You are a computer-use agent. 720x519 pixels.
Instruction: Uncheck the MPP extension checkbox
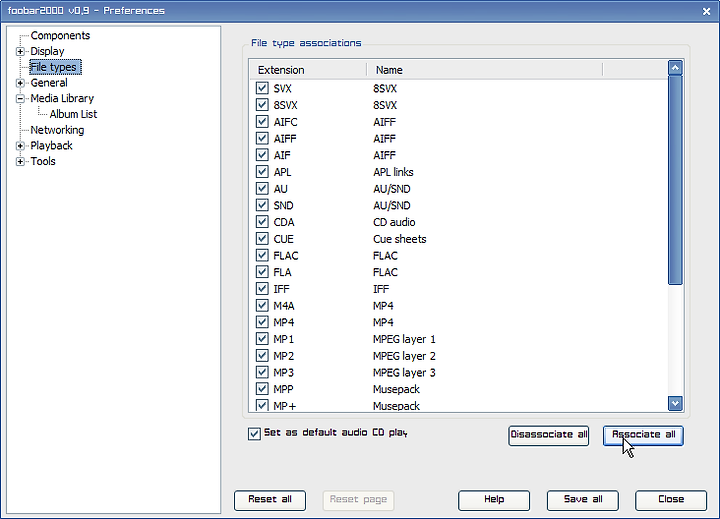[262, 389]
